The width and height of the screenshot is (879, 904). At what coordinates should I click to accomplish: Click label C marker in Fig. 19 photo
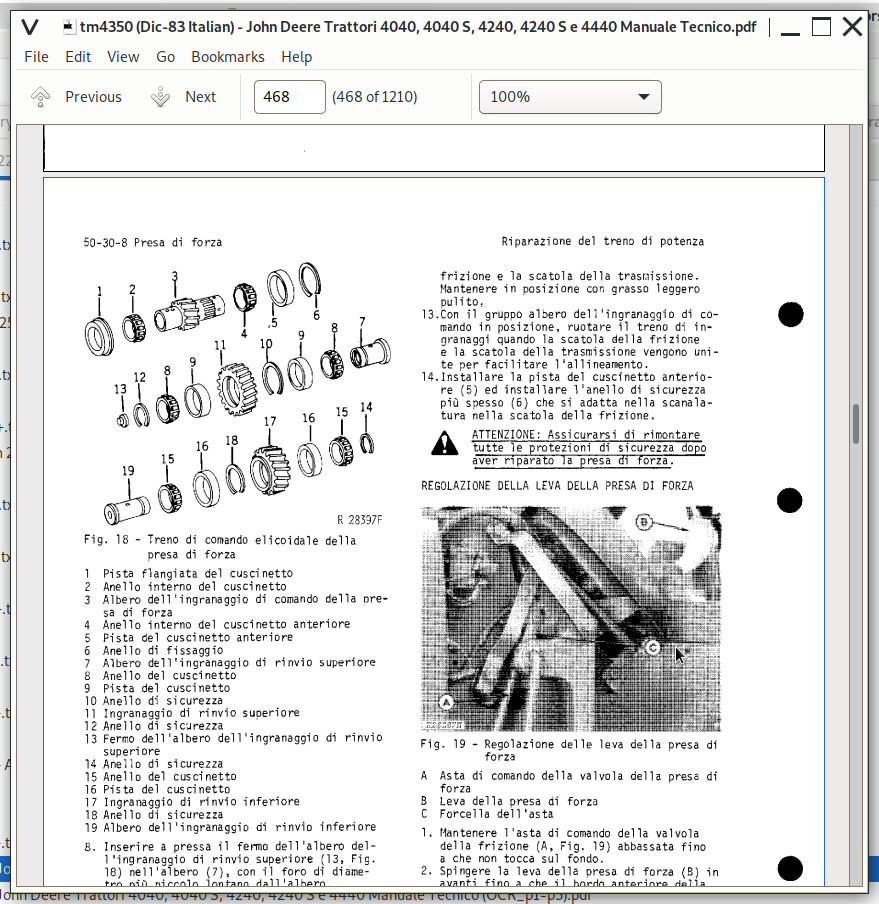pyautogui.click(x=652, y=648)
